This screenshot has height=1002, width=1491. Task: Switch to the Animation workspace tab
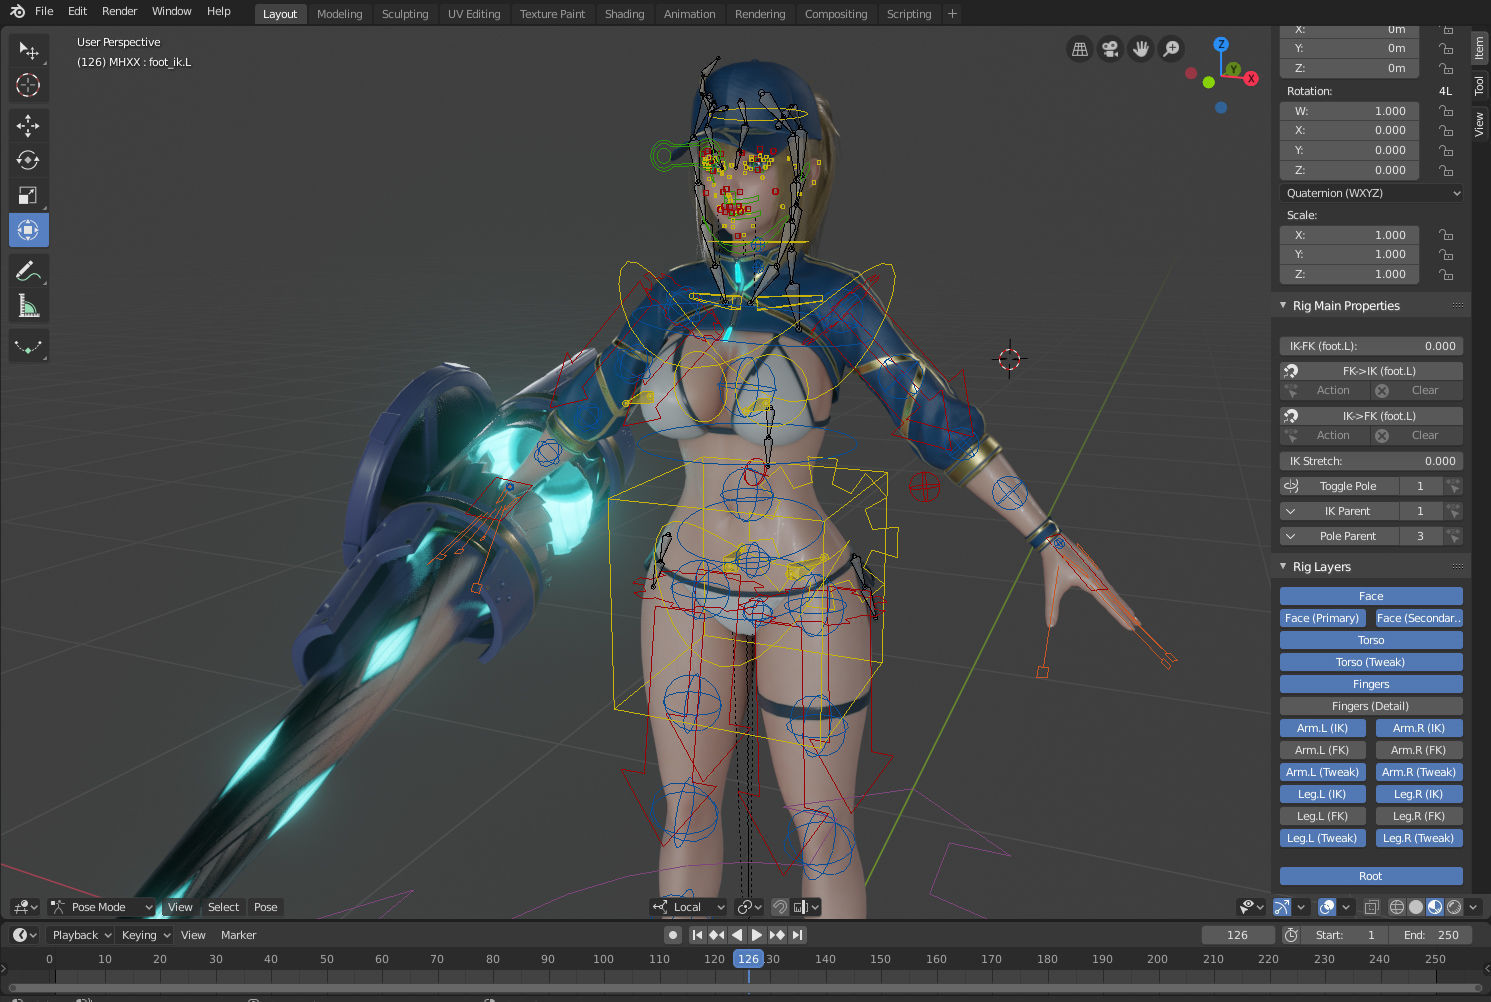pos(690,14)
